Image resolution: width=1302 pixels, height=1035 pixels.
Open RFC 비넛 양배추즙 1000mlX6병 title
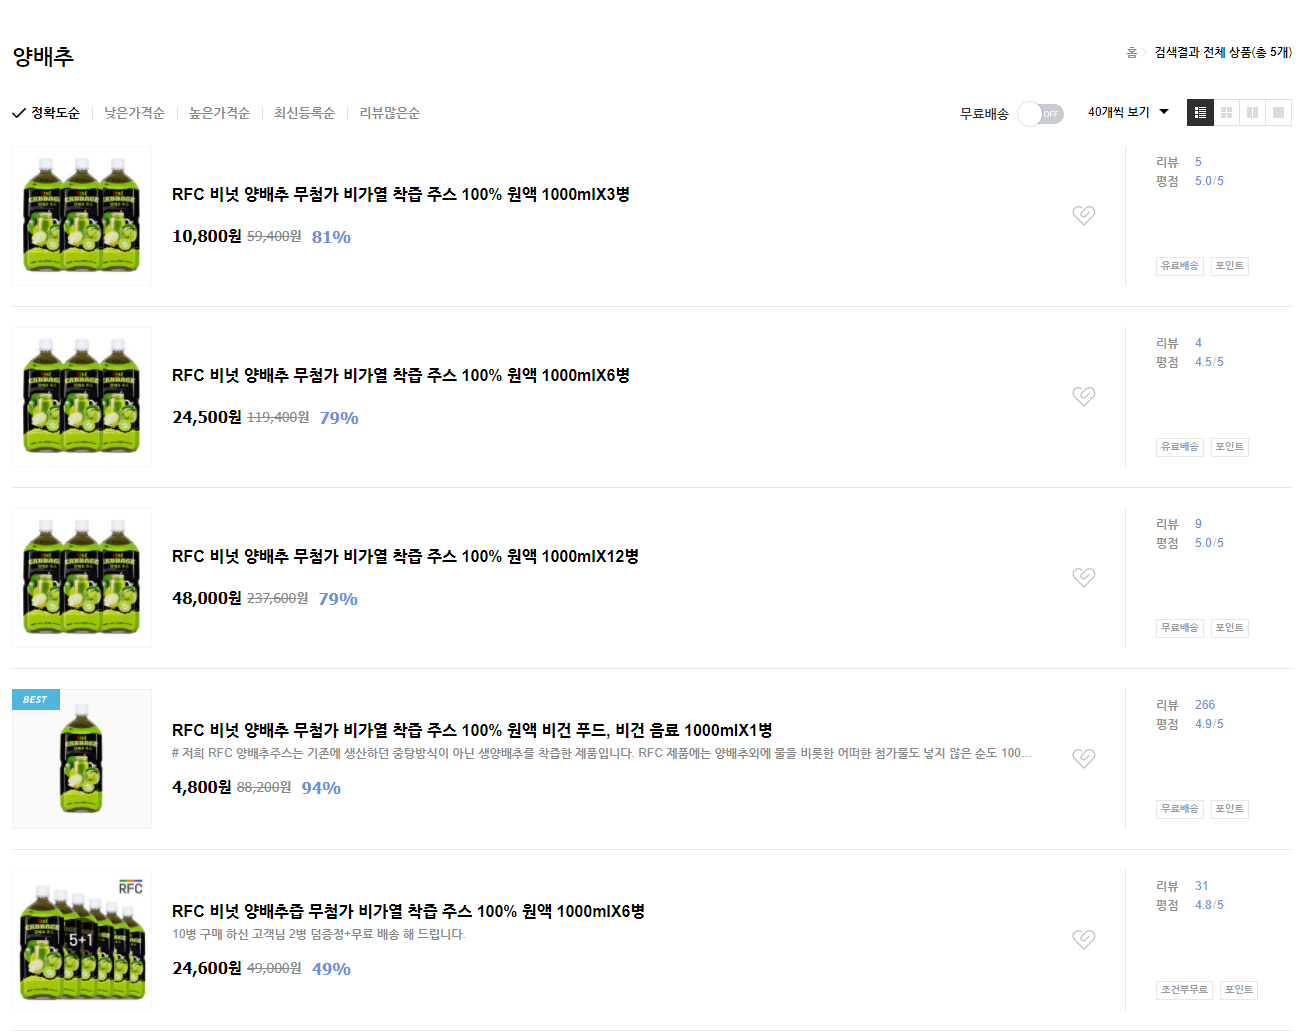pyautogui.click(x=408, y=911)
